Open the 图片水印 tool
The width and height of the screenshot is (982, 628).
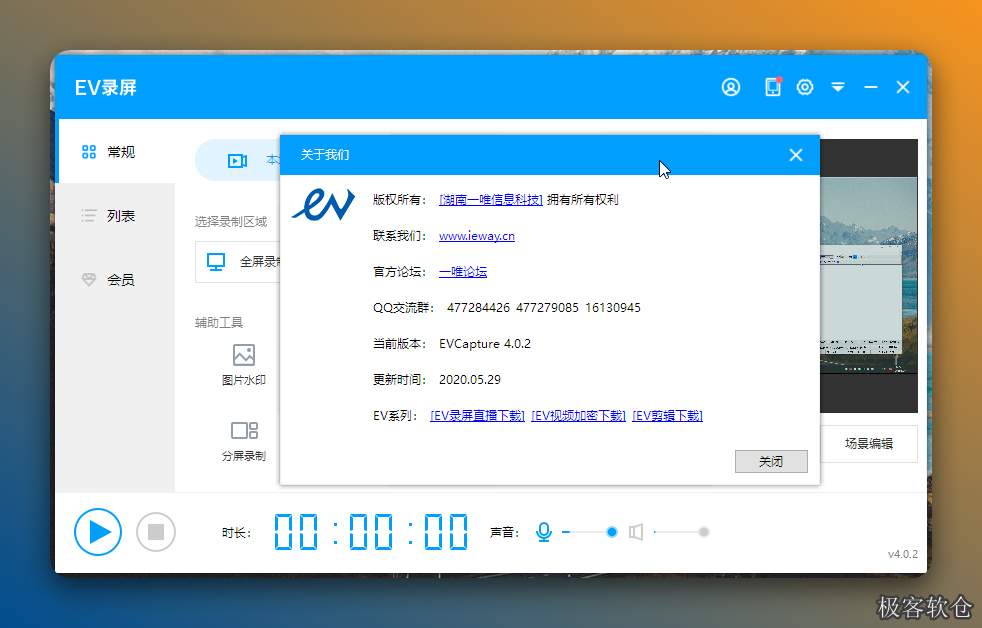coord(244,365)
